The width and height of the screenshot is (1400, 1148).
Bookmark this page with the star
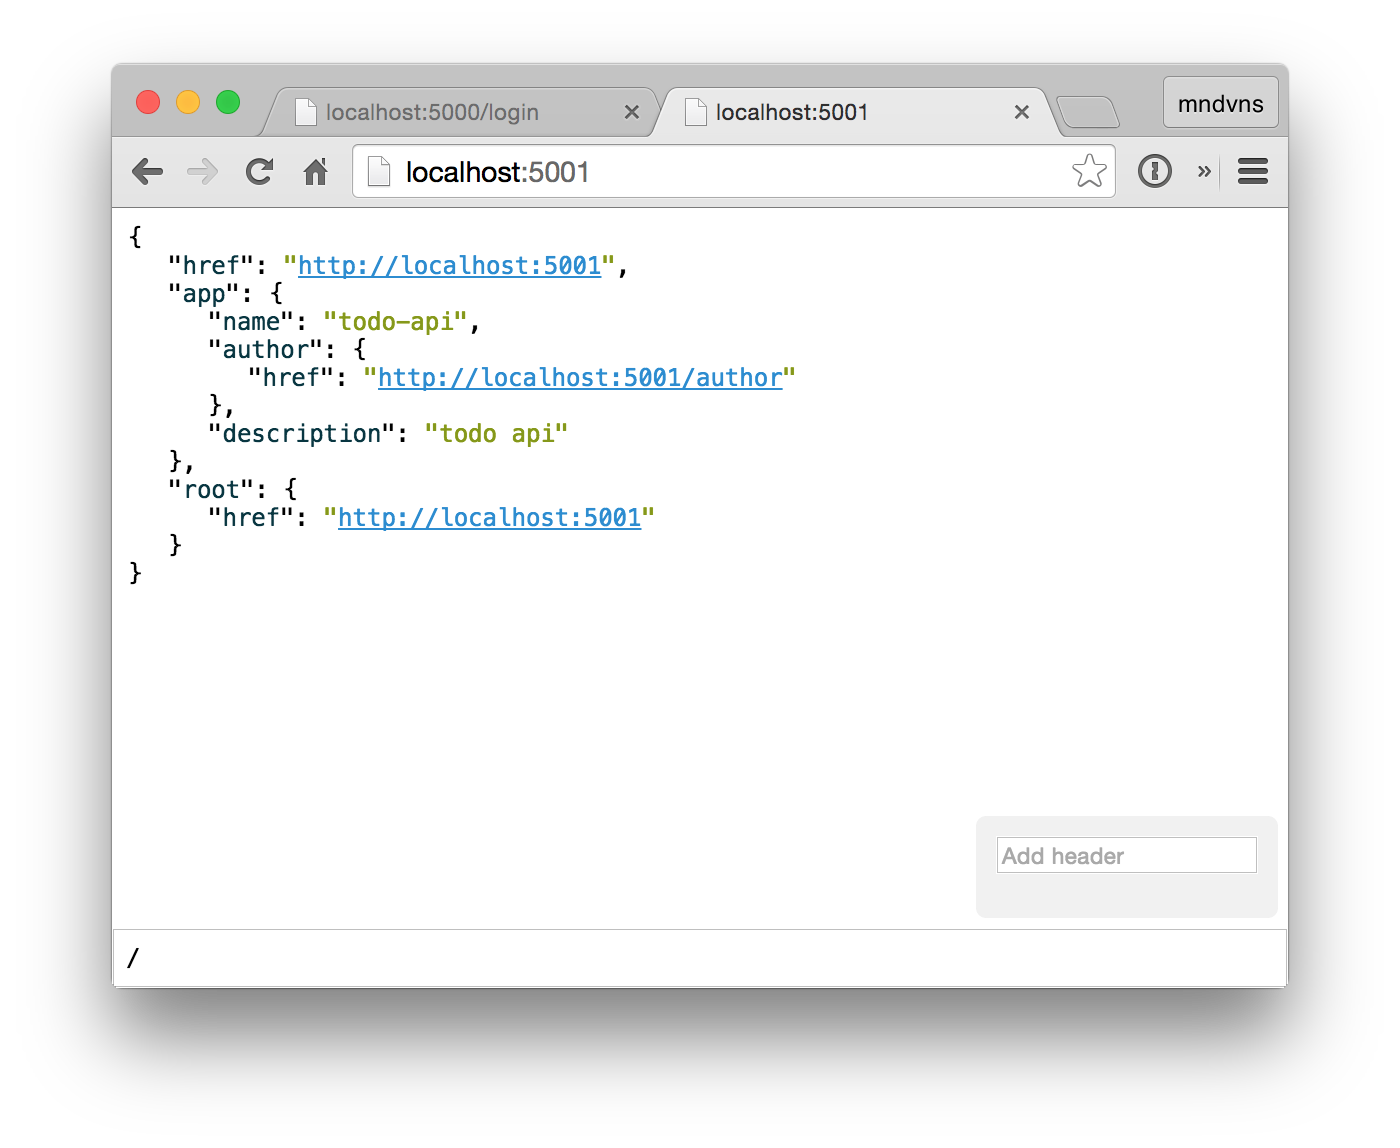point(1089,172)
